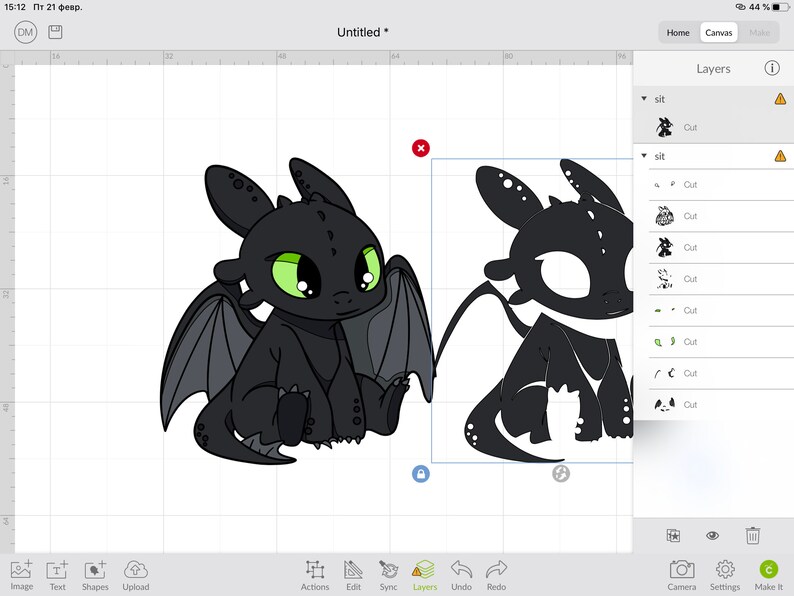Open the DM profile avatar
The image size is (794, 596).
click(25, 33)
